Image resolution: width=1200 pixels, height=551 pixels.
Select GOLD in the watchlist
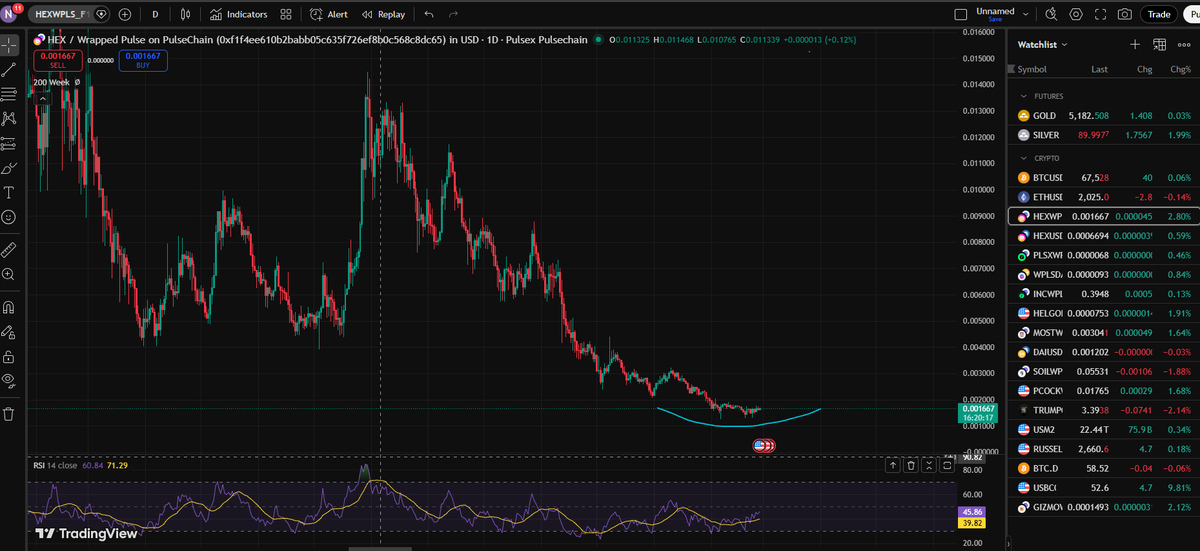click(1104, 116)
